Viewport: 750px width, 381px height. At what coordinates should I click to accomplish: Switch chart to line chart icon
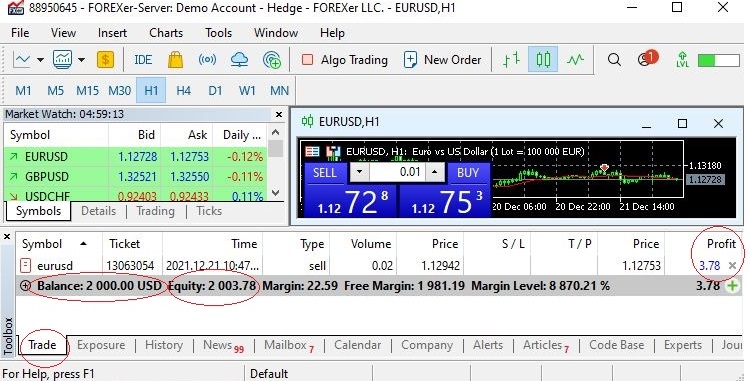(x=575, y=60)
